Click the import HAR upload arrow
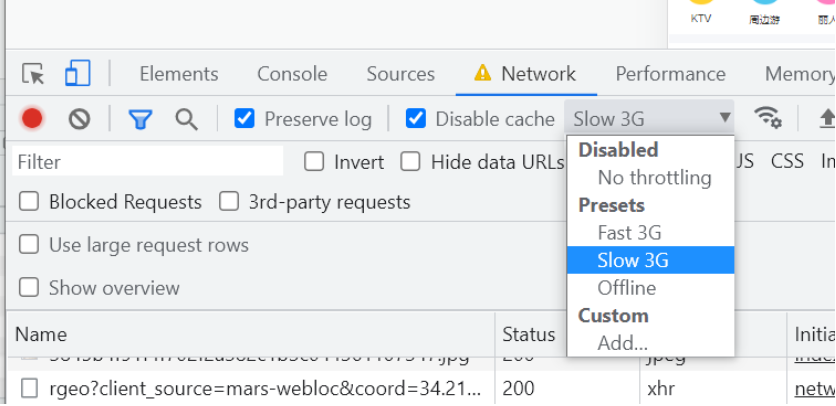Viewport: 836px width, 406px height. pyautogui.click(x=826, y=119)
